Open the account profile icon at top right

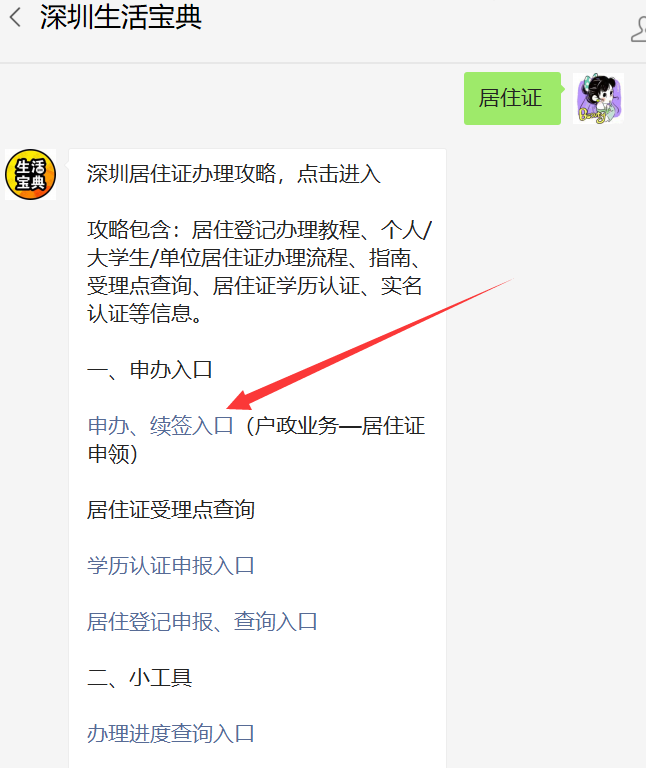coord(639,28)
